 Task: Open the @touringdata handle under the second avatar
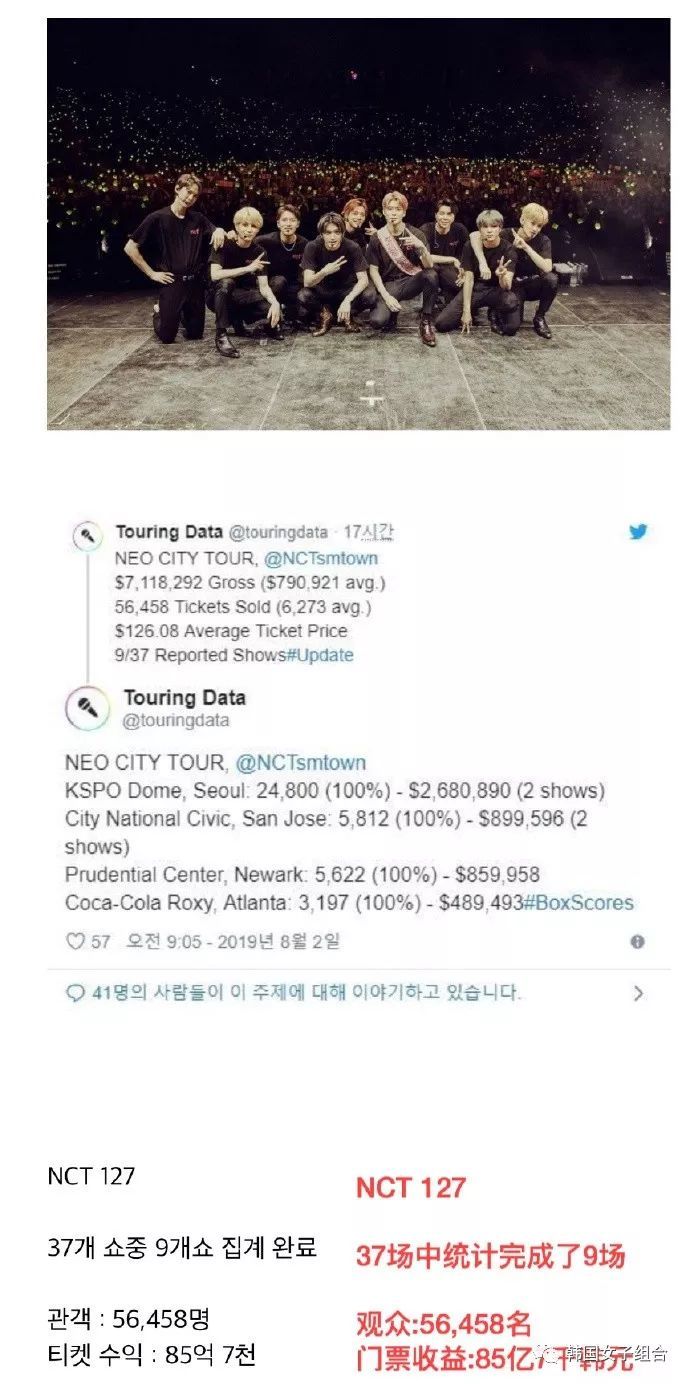(x=176, y=720)
